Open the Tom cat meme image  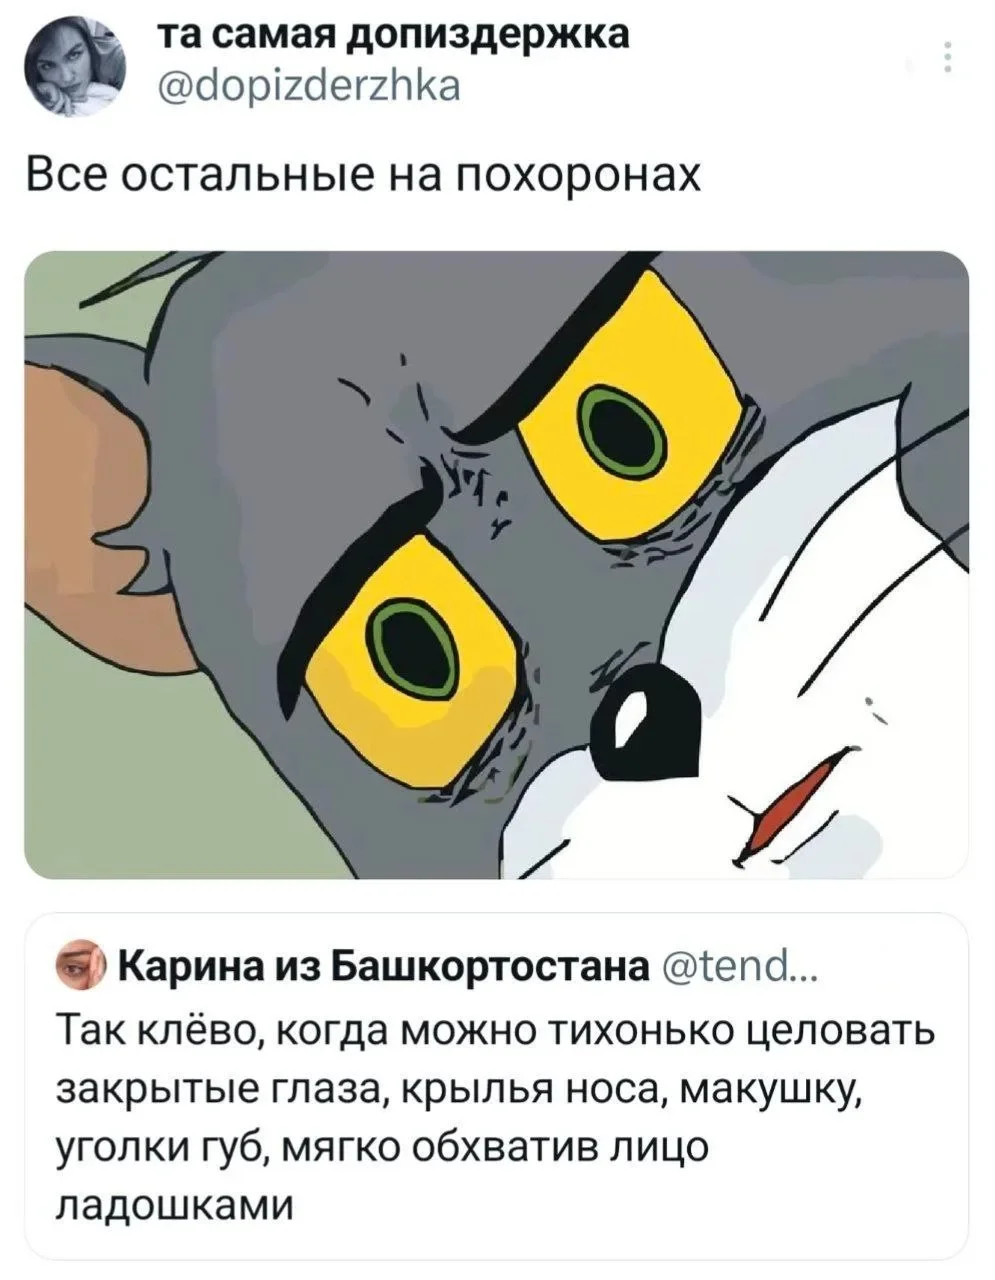[x=497, y=564]
